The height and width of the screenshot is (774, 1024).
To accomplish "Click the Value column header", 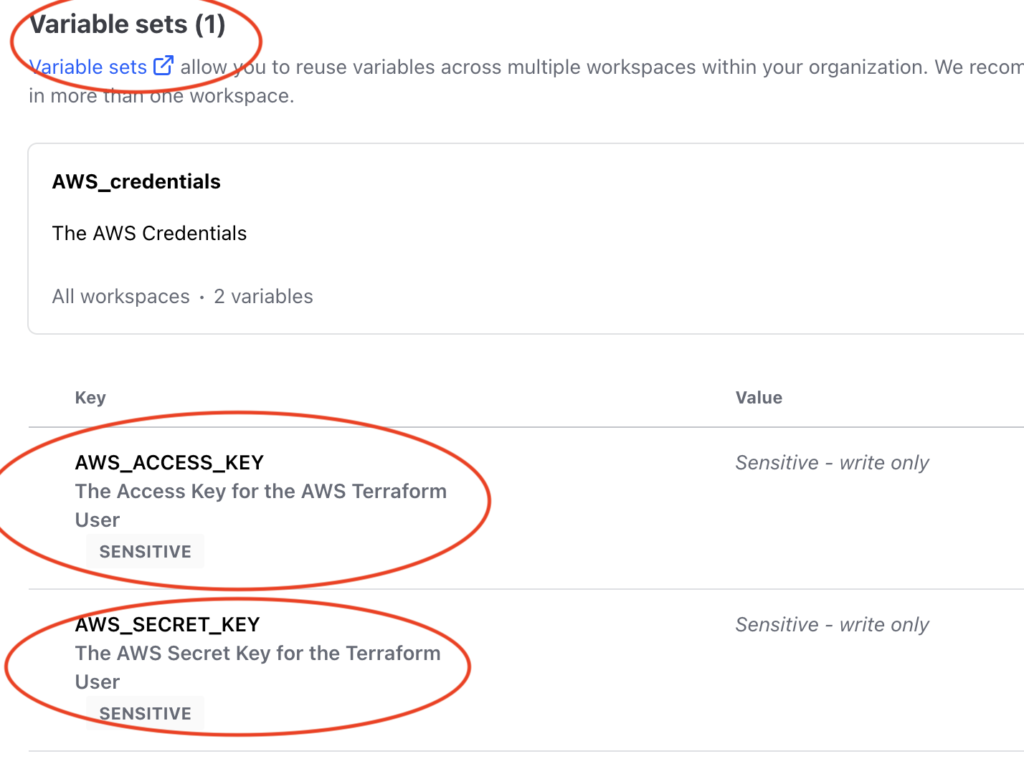I will [x=759, y=398].
